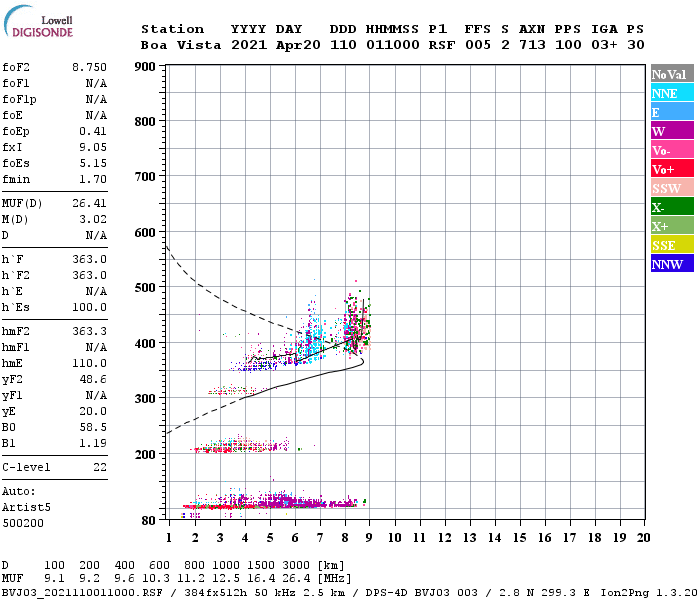Click the h`Es value 100.0
The image size is (700, 600).
[x=89, y=308]
